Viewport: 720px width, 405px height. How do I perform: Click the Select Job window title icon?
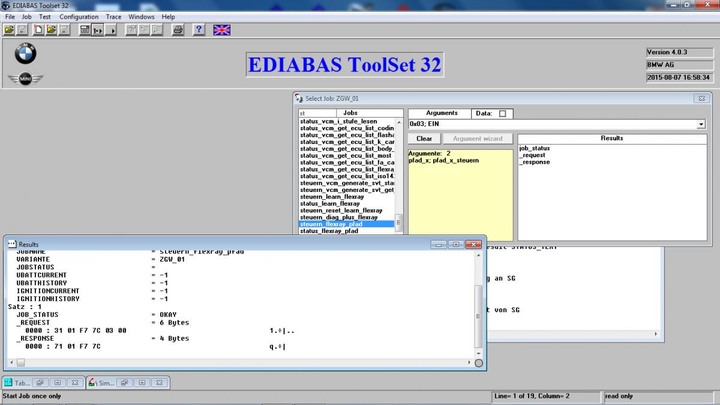coord(299,98)
